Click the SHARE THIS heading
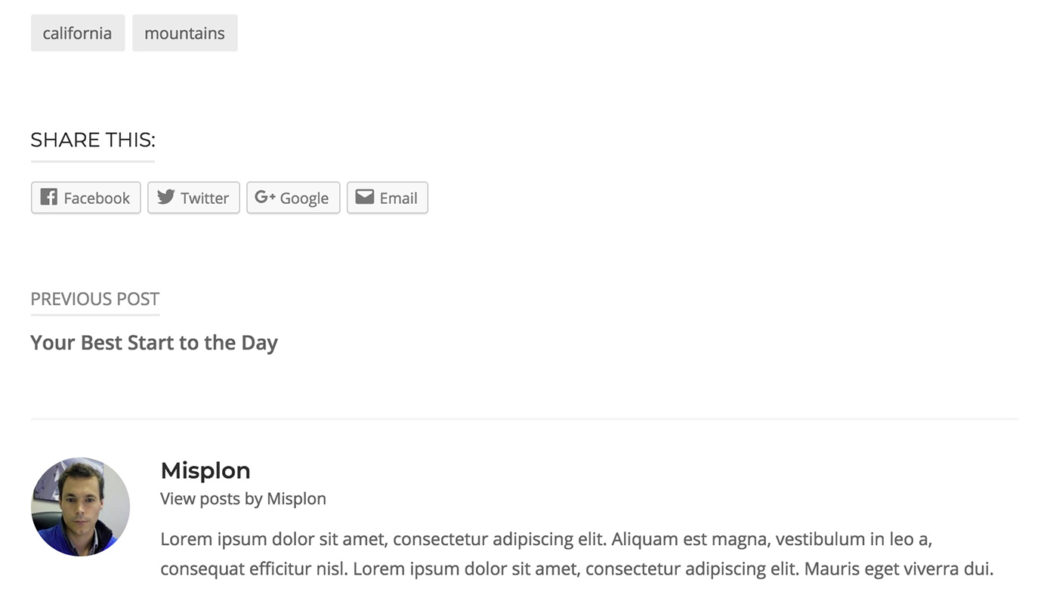Screen dimensions: 1050x604 point(90,139)
